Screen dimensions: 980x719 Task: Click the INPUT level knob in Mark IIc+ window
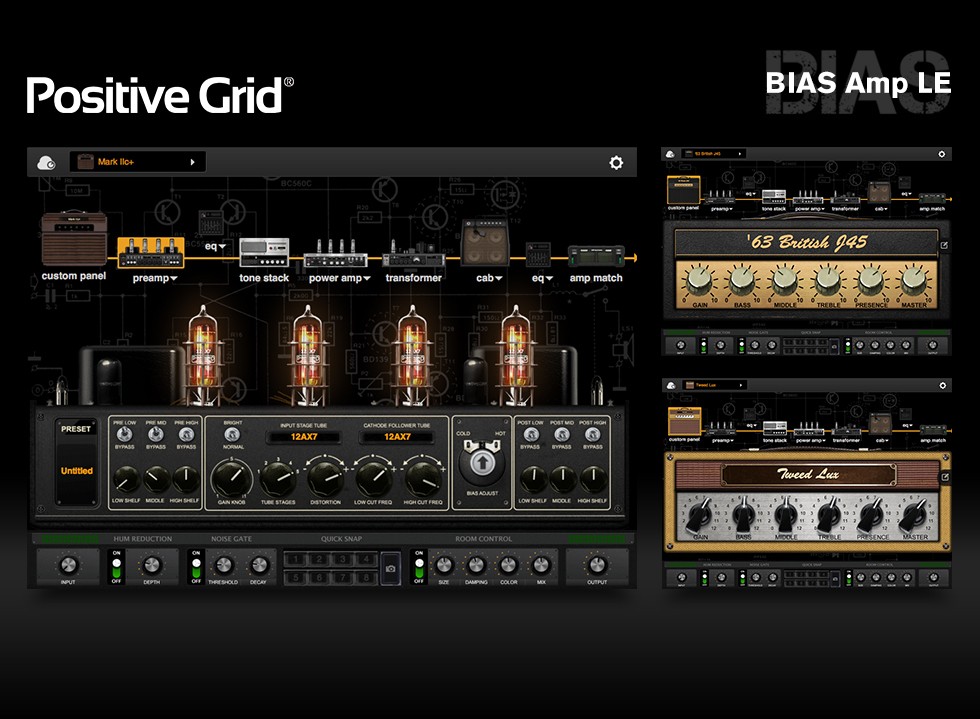tap(68, 565)
